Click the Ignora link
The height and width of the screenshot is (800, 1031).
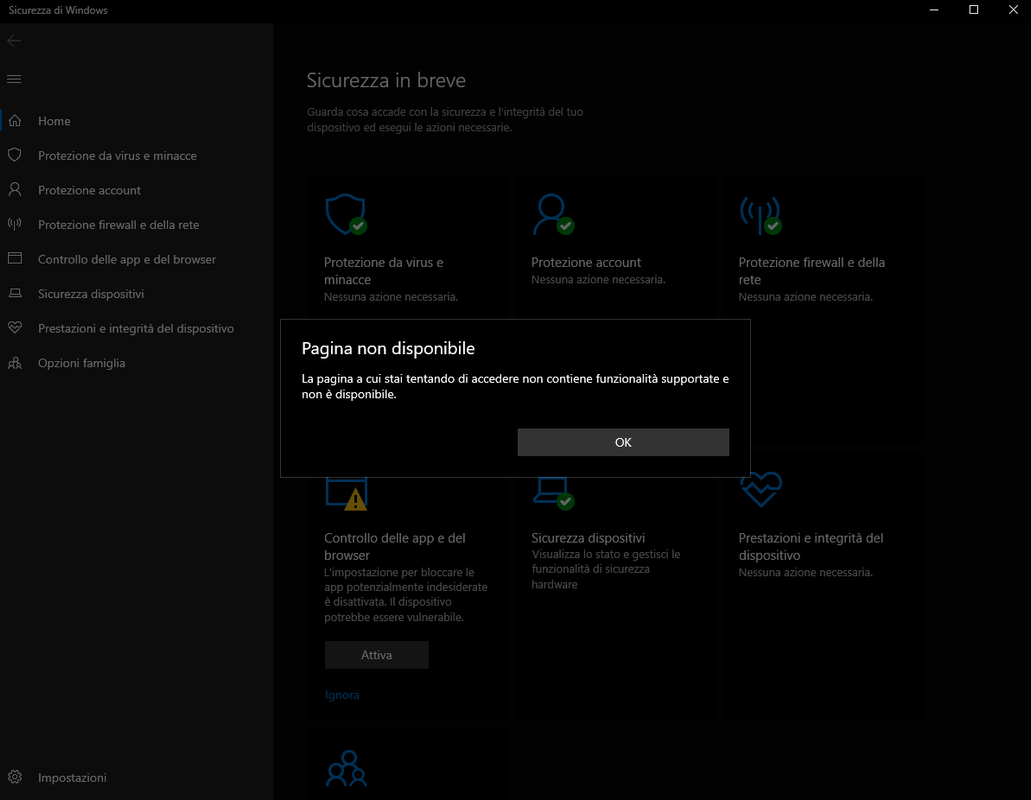point(342,695)
